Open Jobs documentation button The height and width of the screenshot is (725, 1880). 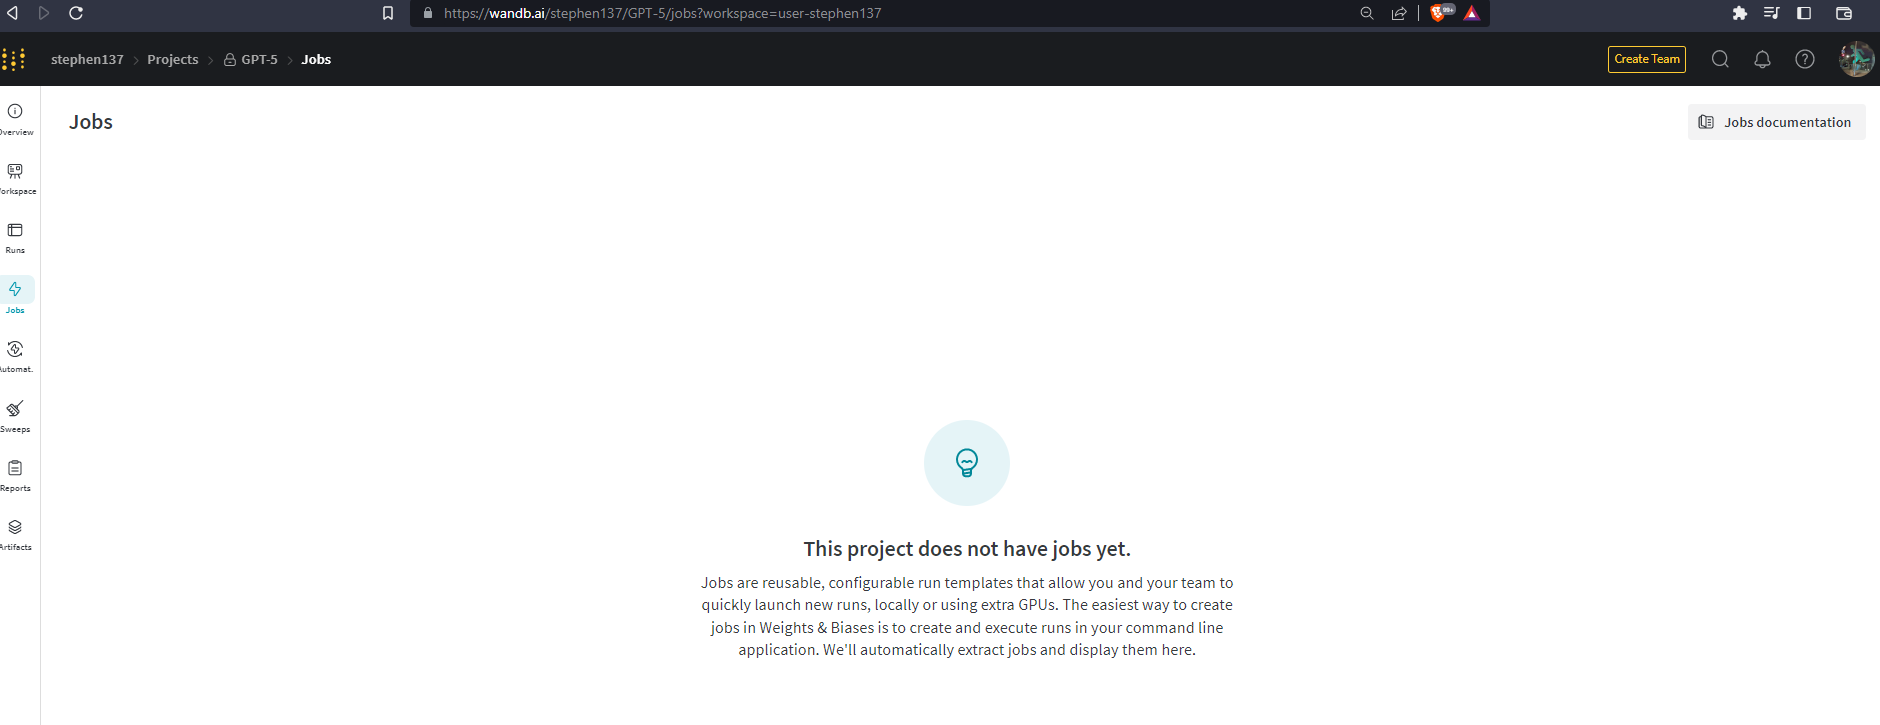1776,122
